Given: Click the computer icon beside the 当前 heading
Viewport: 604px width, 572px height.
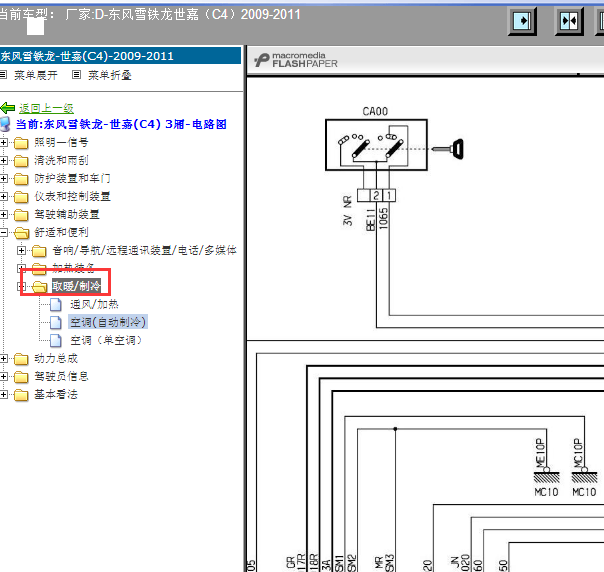Looking at the screenshot, I should tap(5, 124).
